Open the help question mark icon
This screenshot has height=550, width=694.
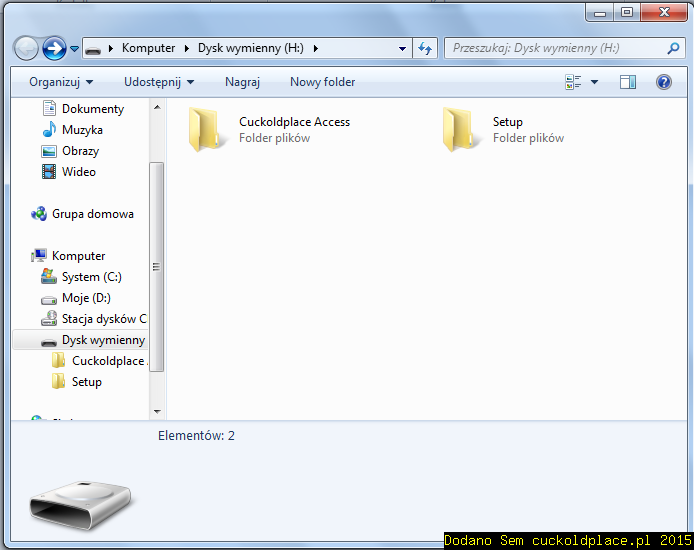663,82
